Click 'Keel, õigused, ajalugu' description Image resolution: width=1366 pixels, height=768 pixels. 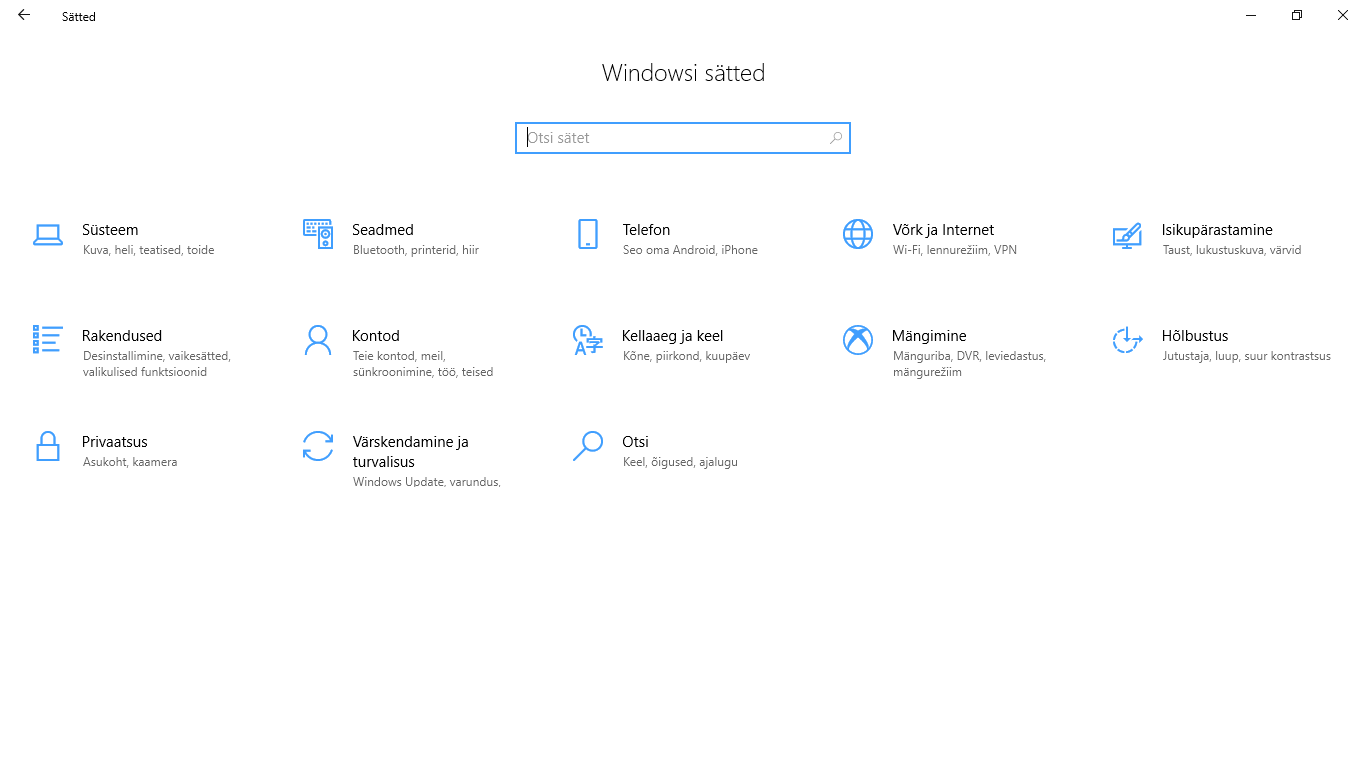(680, 462)
